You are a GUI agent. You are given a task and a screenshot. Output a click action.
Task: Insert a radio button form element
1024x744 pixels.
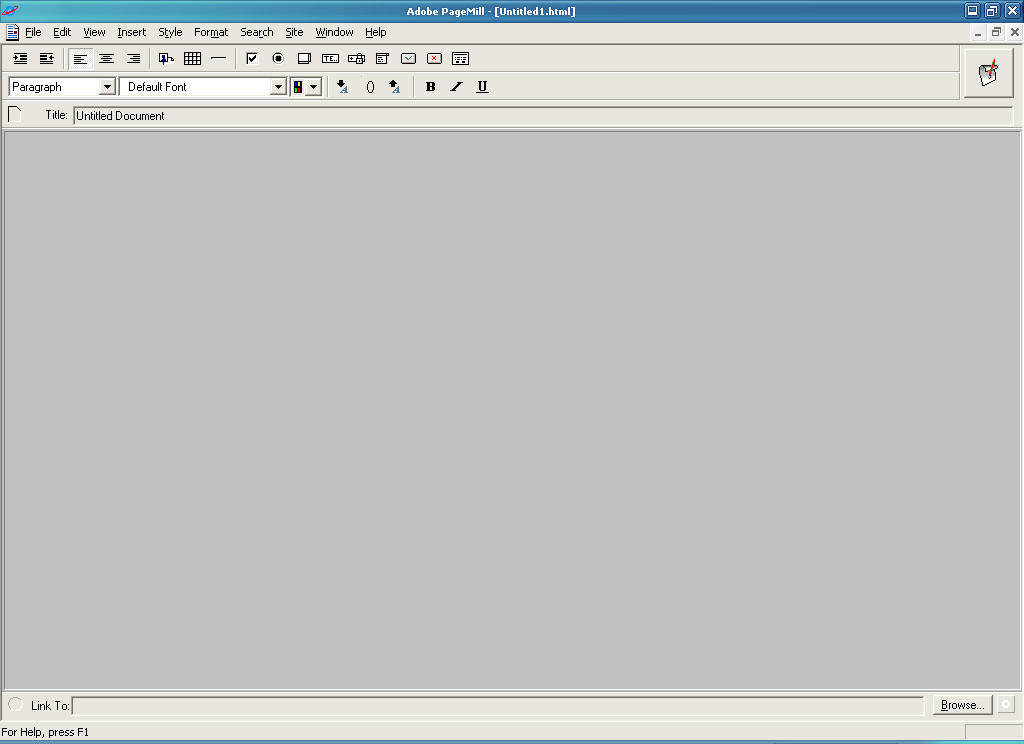pos(278,59)
